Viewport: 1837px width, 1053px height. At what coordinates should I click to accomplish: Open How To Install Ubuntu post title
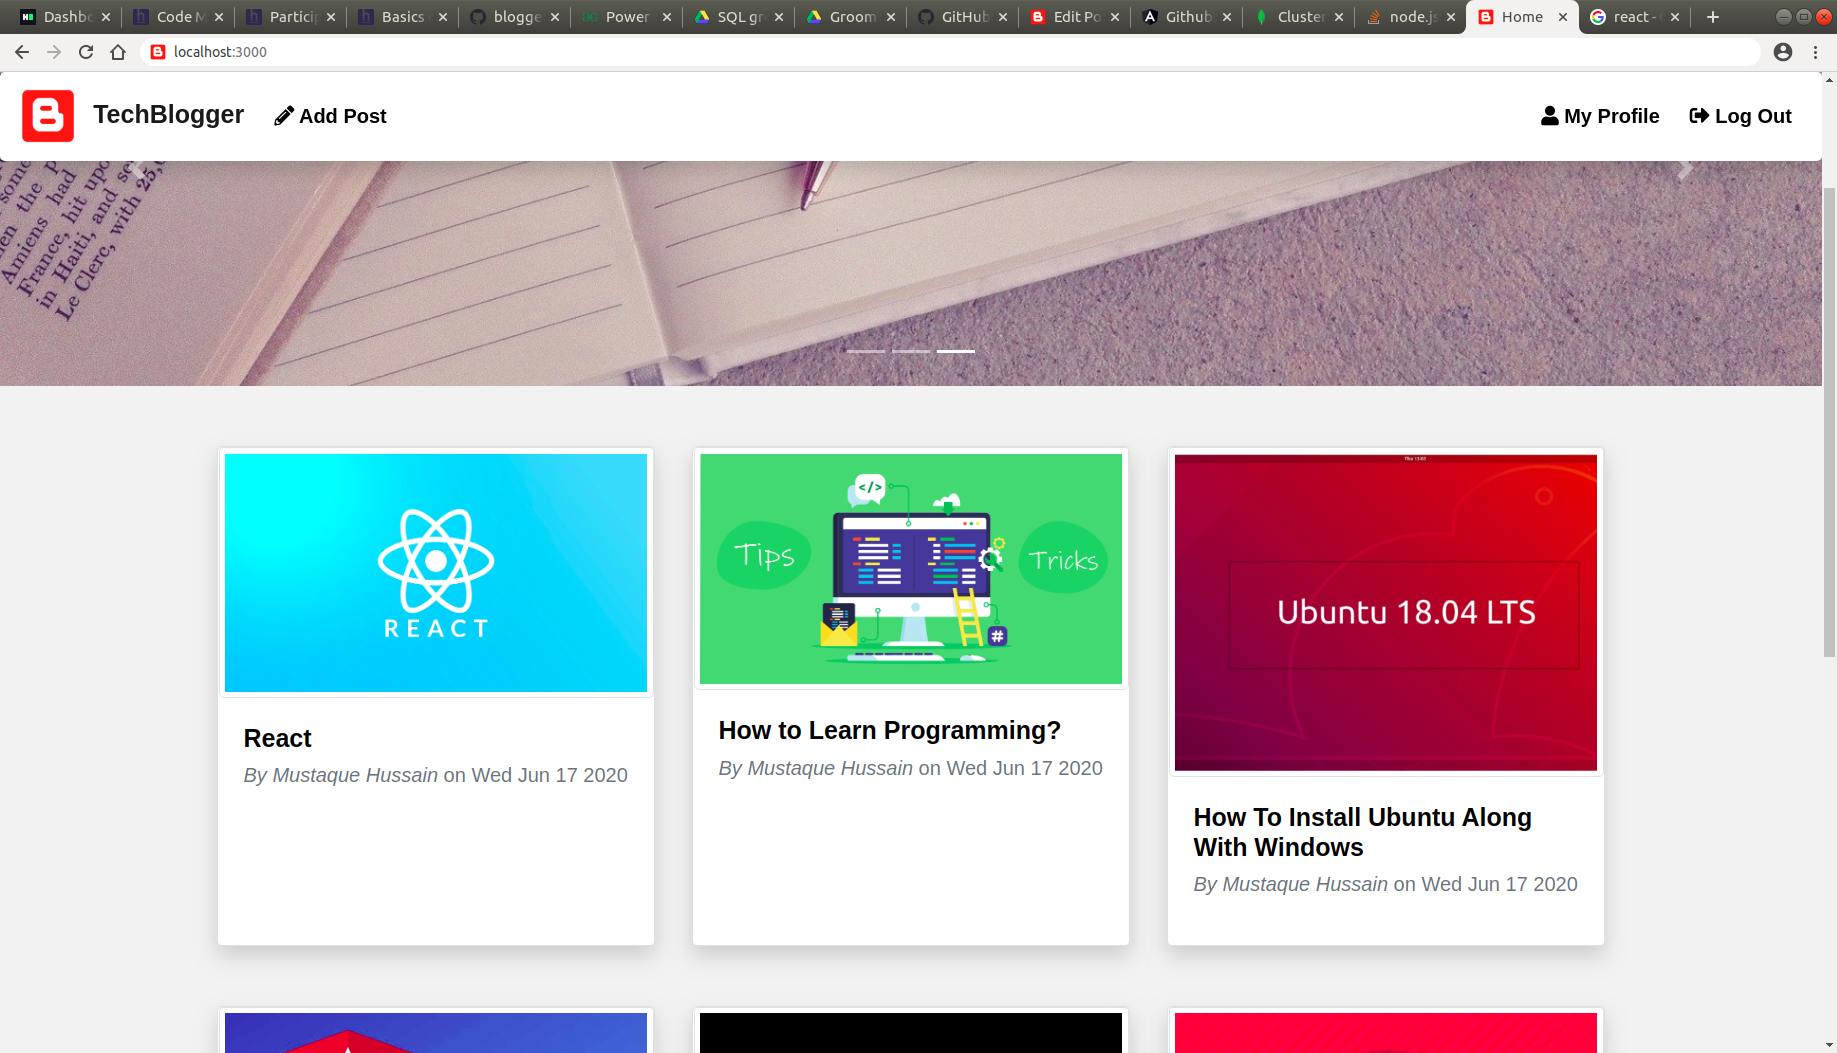pyautogui.click(x=1362, y=832)
